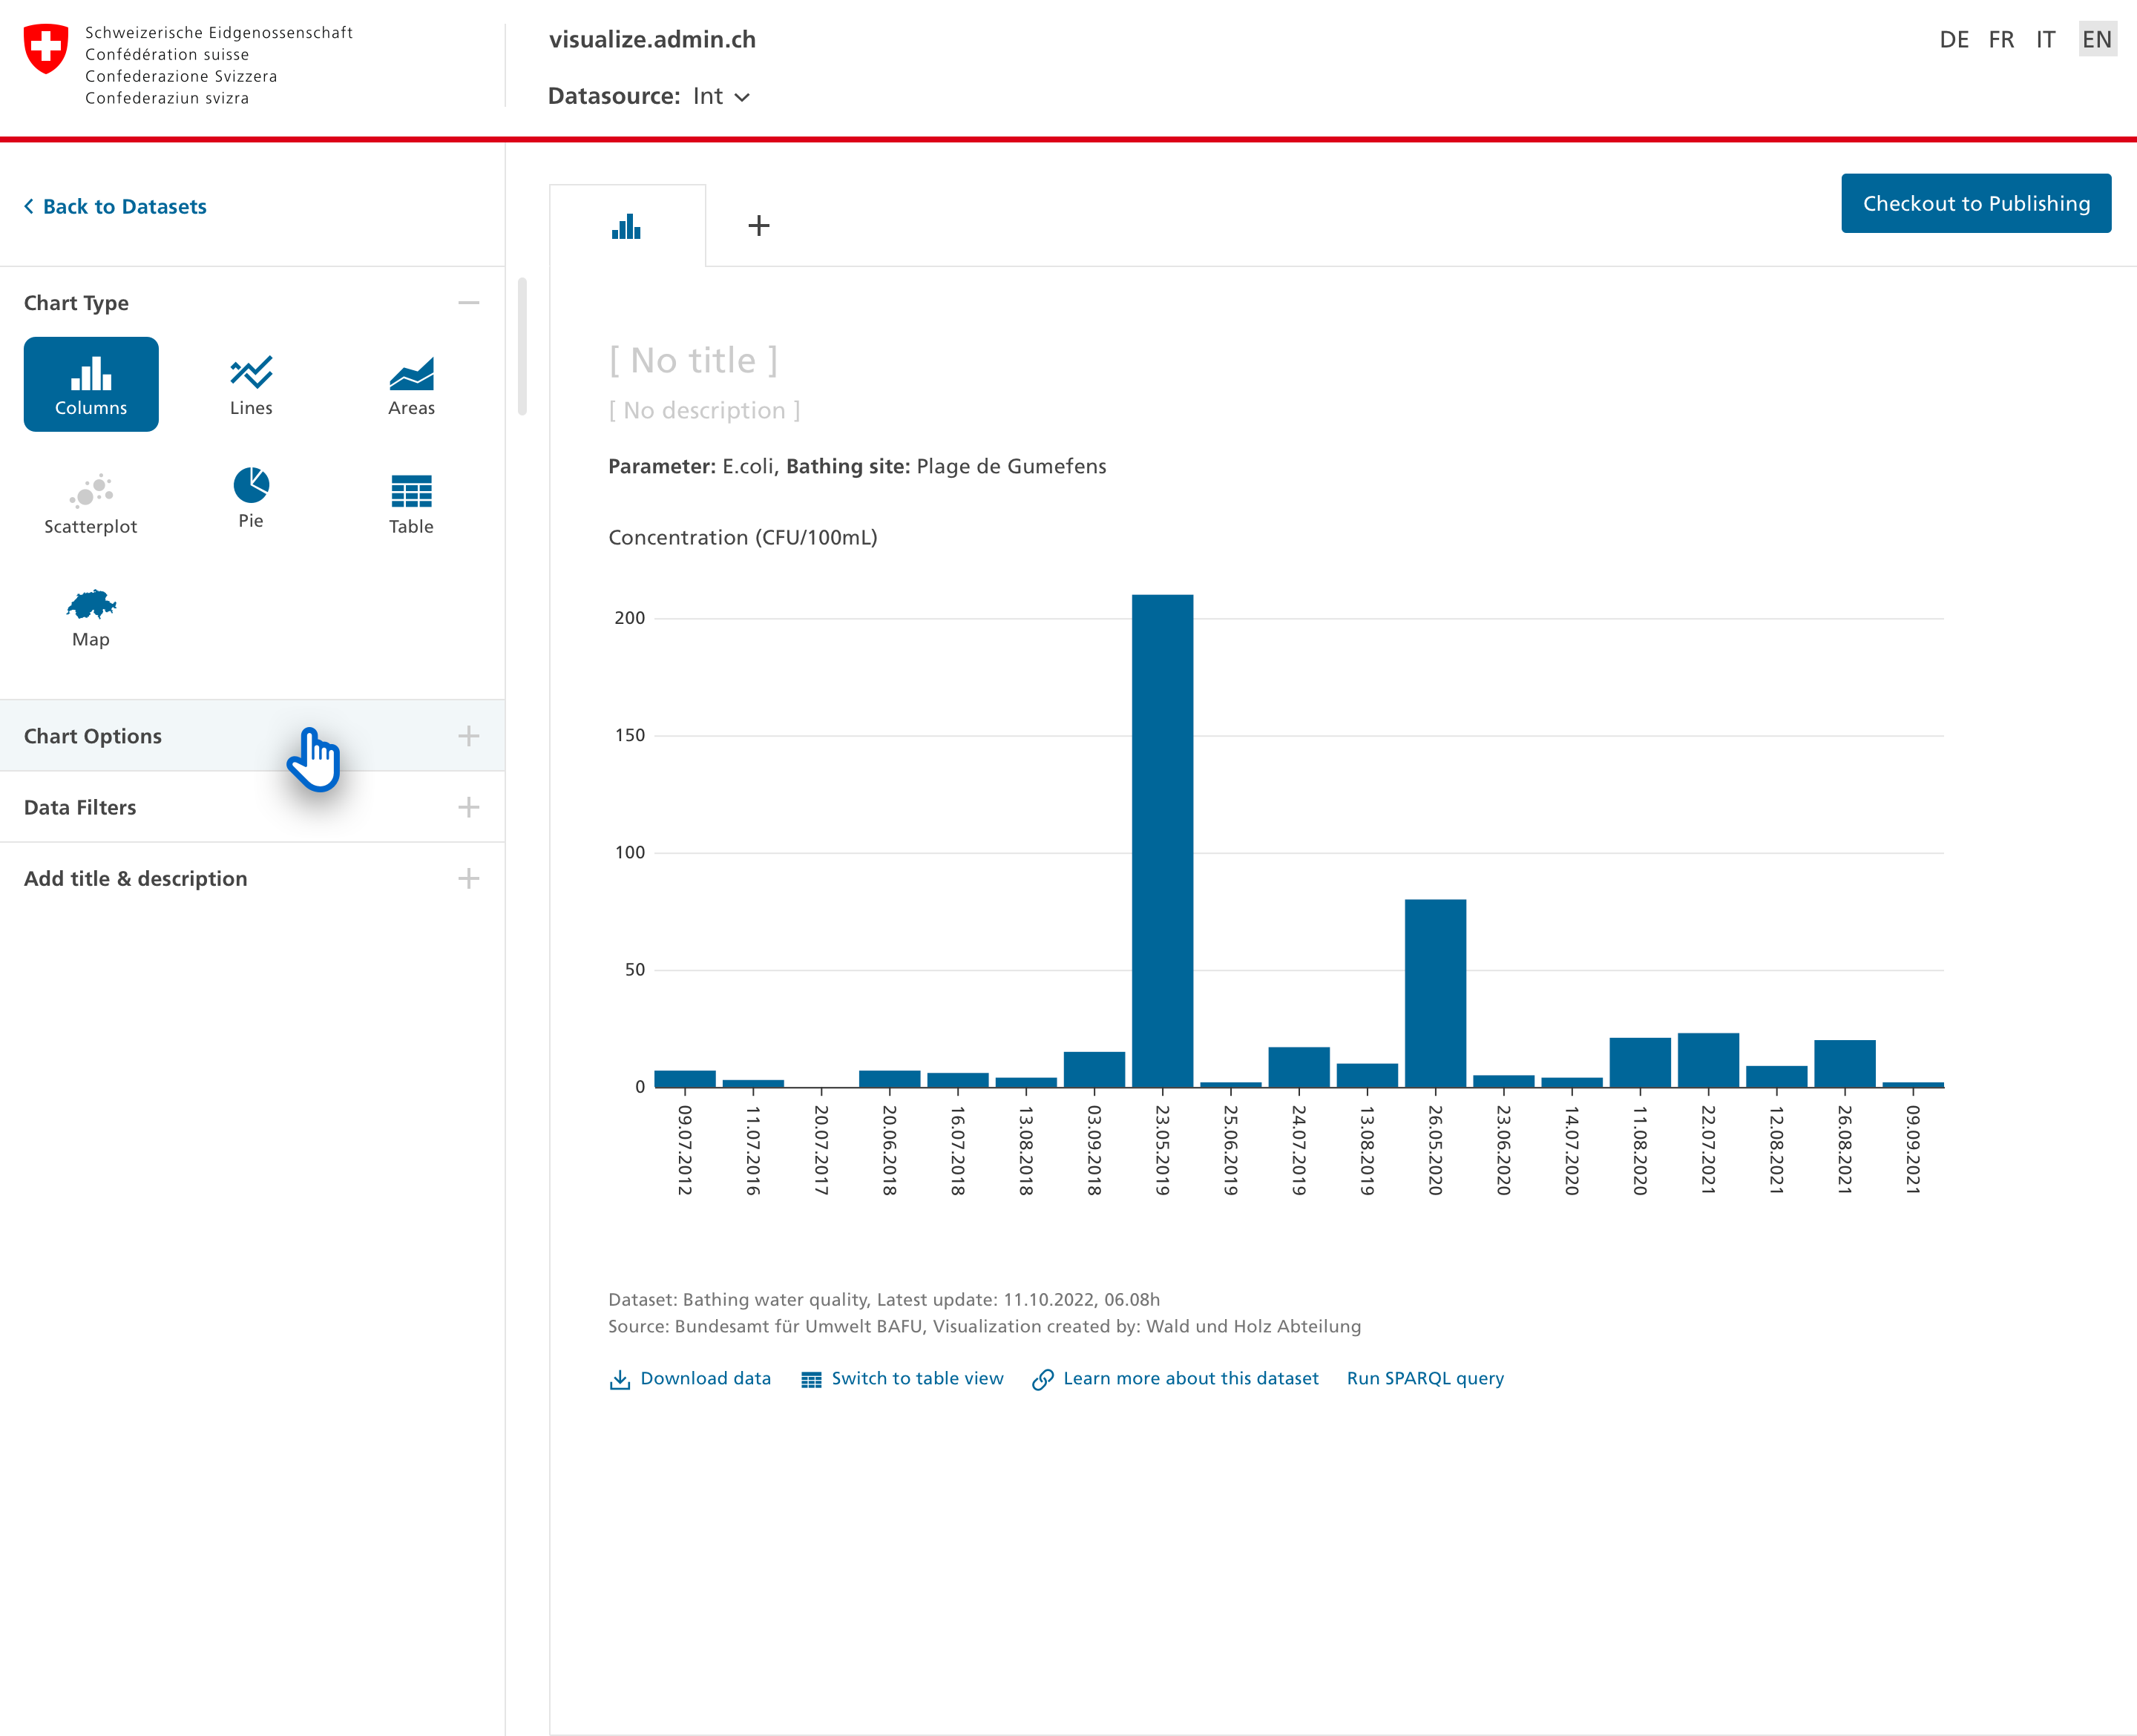Select the Columns chart type

click(x=91, y=384)
